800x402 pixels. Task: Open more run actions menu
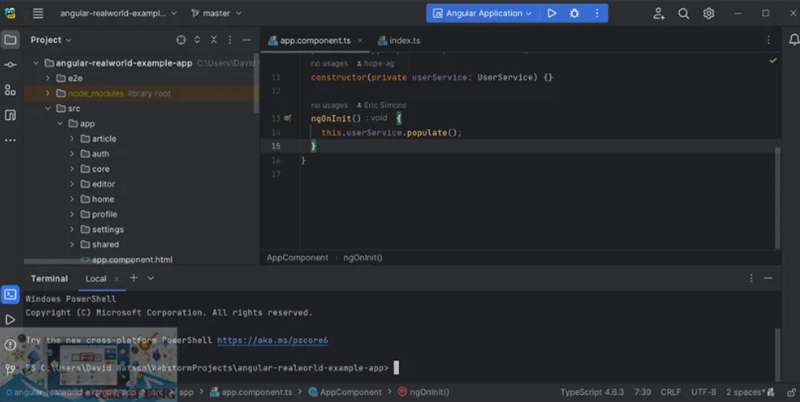[597, 13]
